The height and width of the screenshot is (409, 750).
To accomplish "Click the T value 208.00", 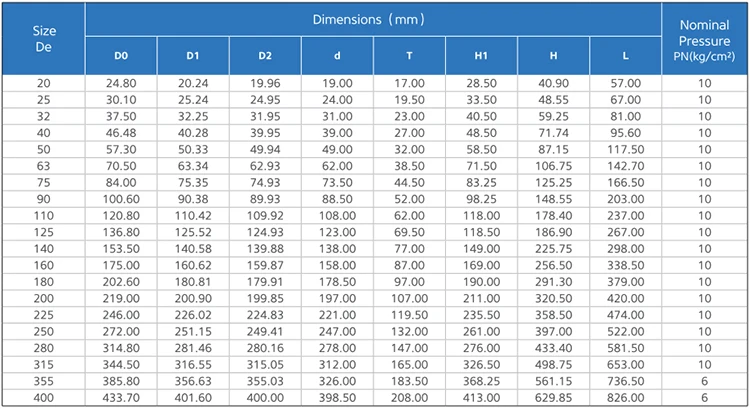I will 409,398.
